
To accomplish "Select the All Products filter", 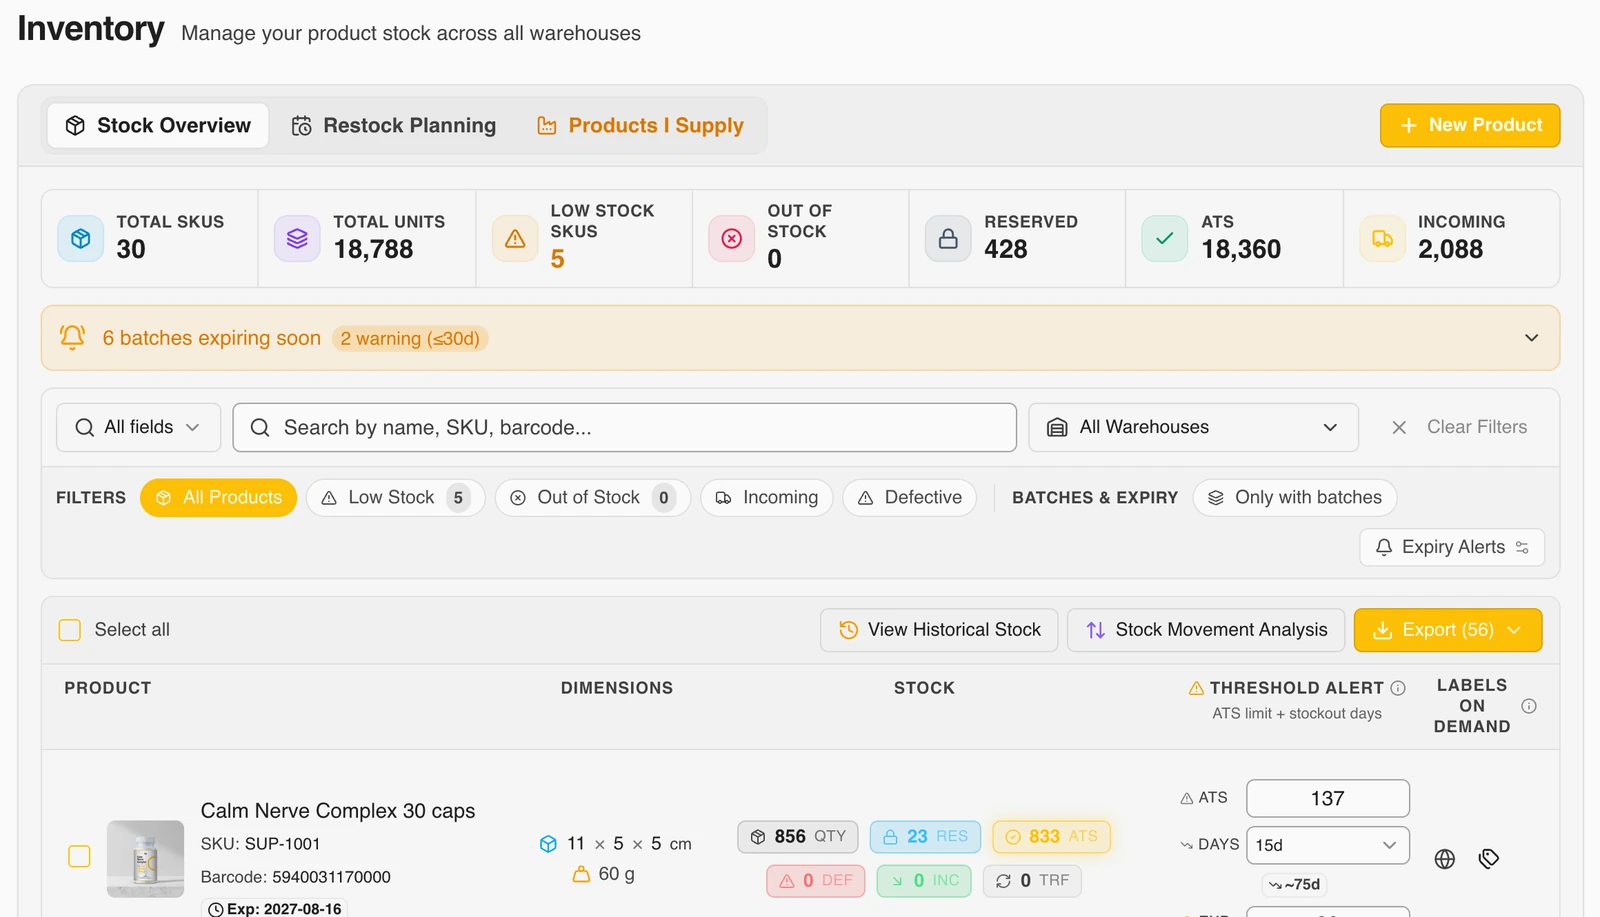I will [219, 498].
